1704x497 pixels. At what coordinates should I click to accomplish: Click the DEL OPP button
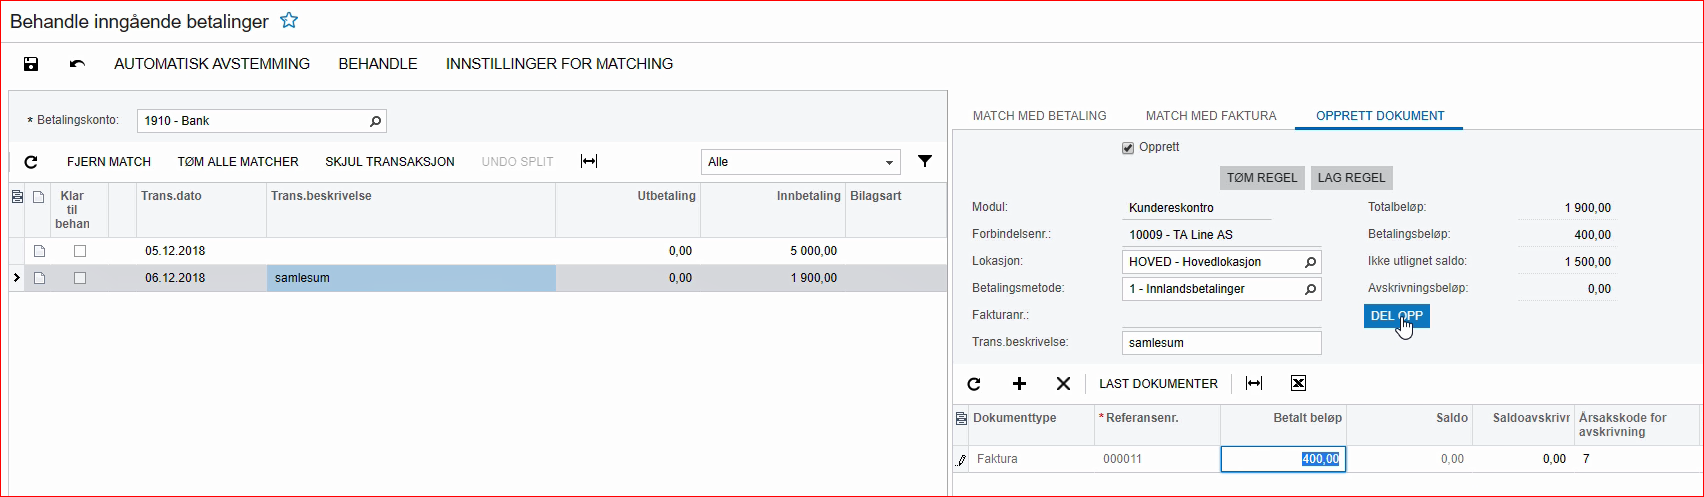(x=1396, y=316)
